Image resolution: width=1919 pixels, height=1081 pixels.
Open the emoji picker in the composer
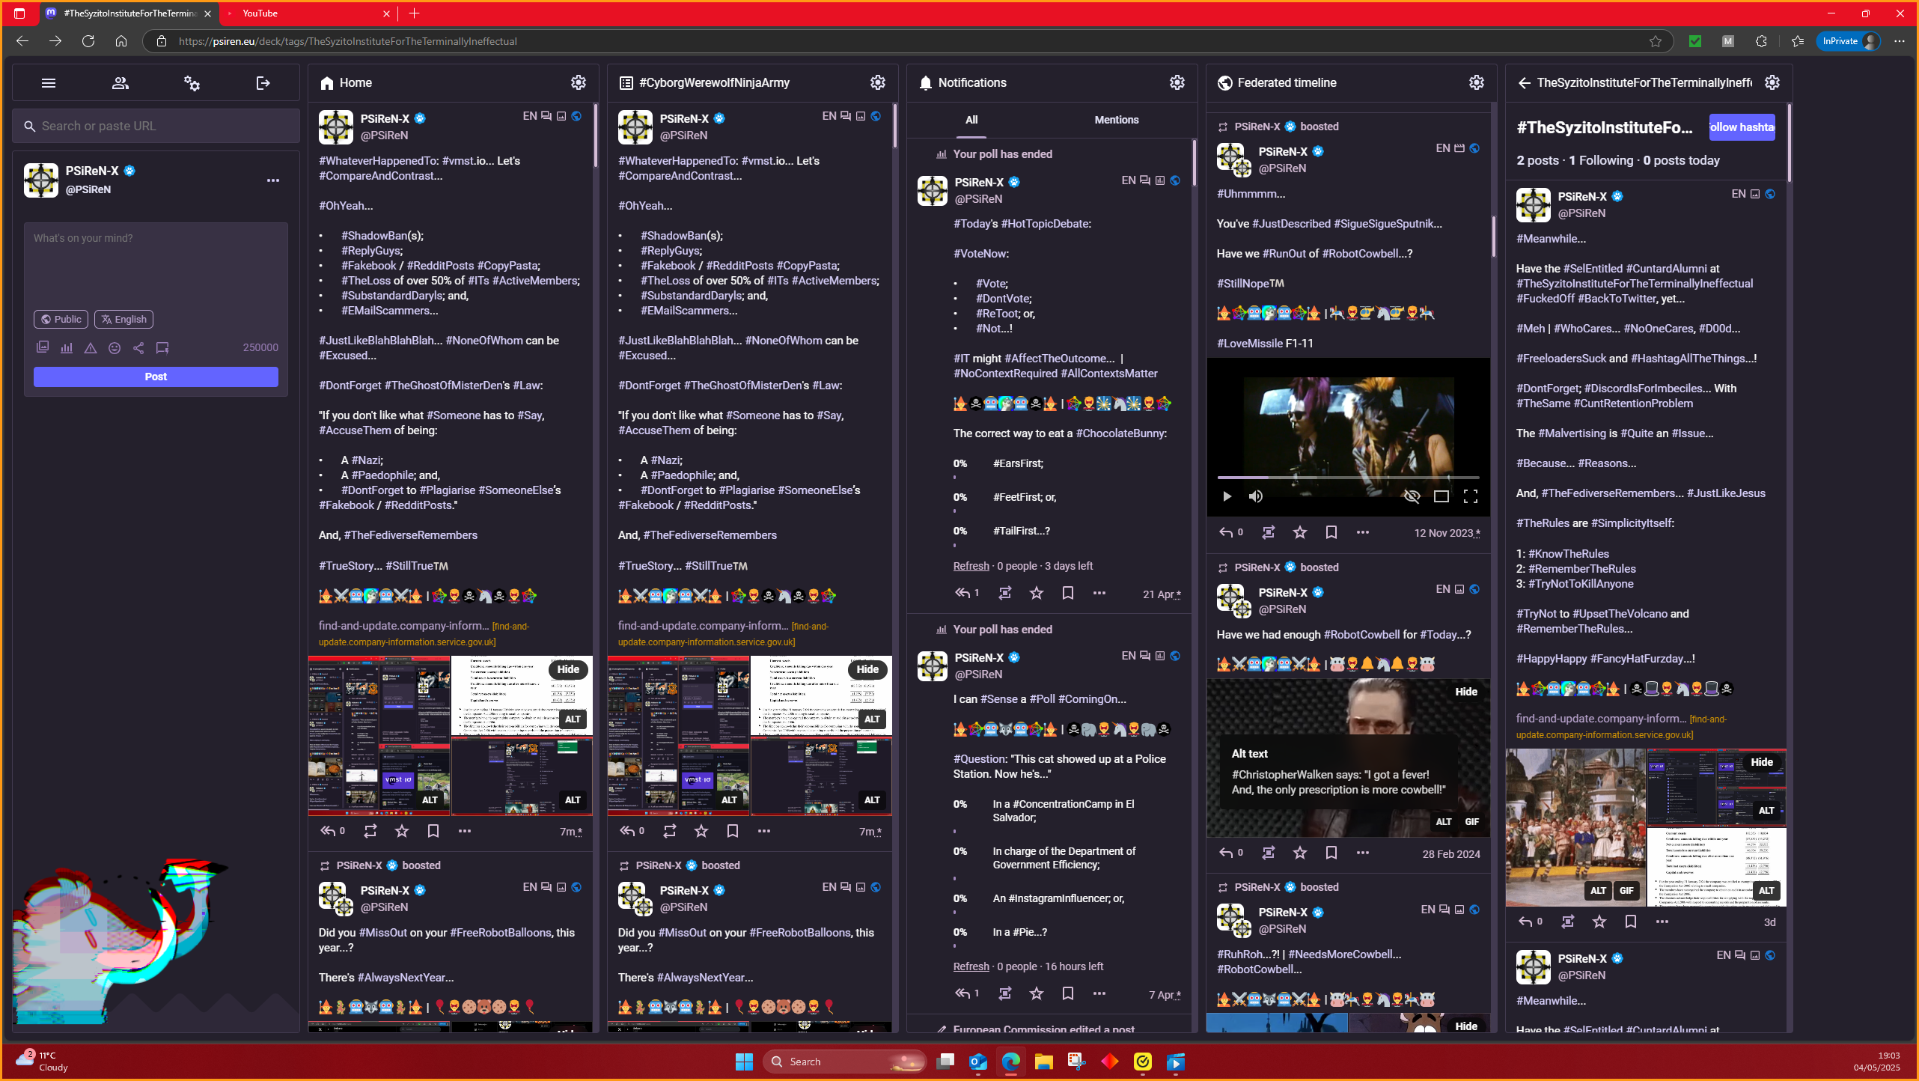pyautogui.click(x=114, y=348)
